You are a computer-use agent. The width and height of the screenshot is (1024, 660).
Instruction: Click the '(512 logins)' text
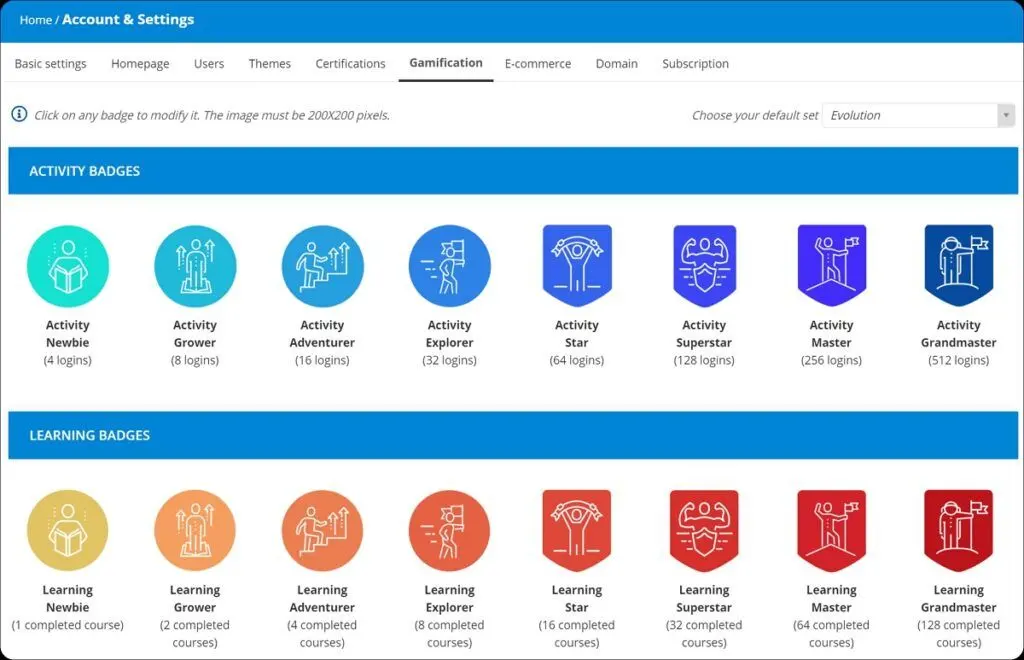959,360
